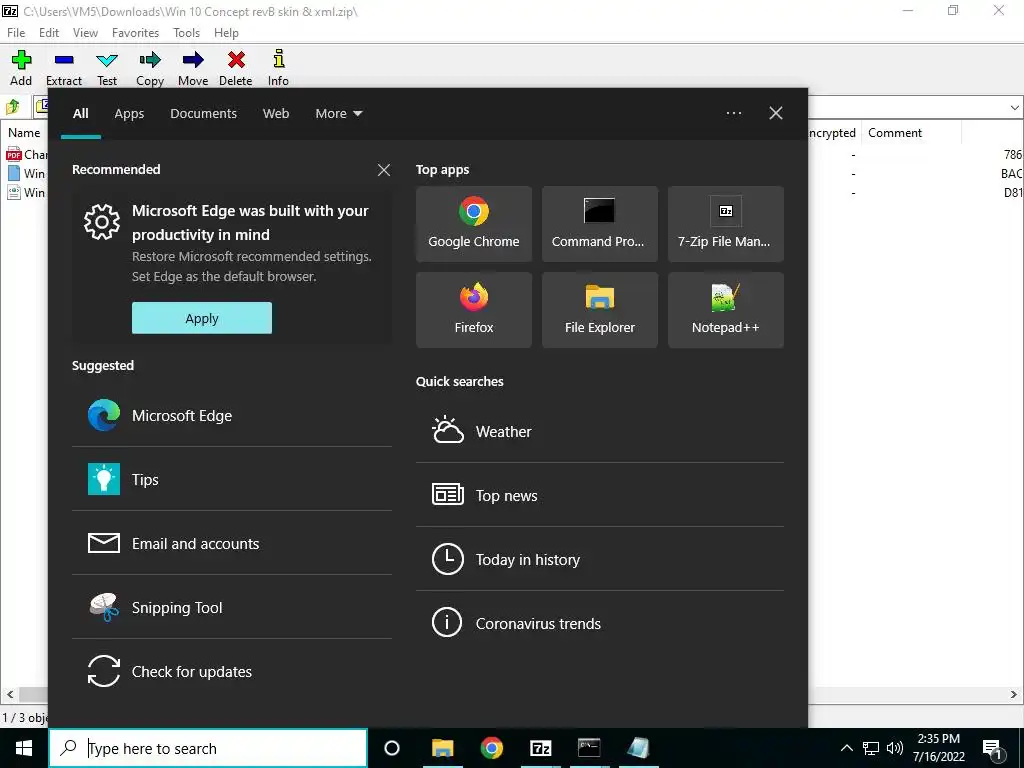Launch Command Prompt from Top apps
Screen dimensions: 1024x768
pyautogui.click(x=600, y=224)
